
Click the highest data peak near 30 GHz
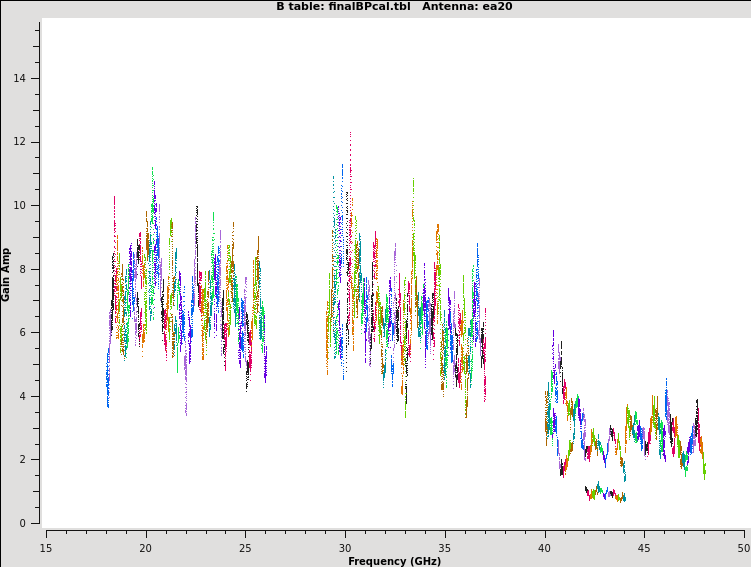pos(350,135)
